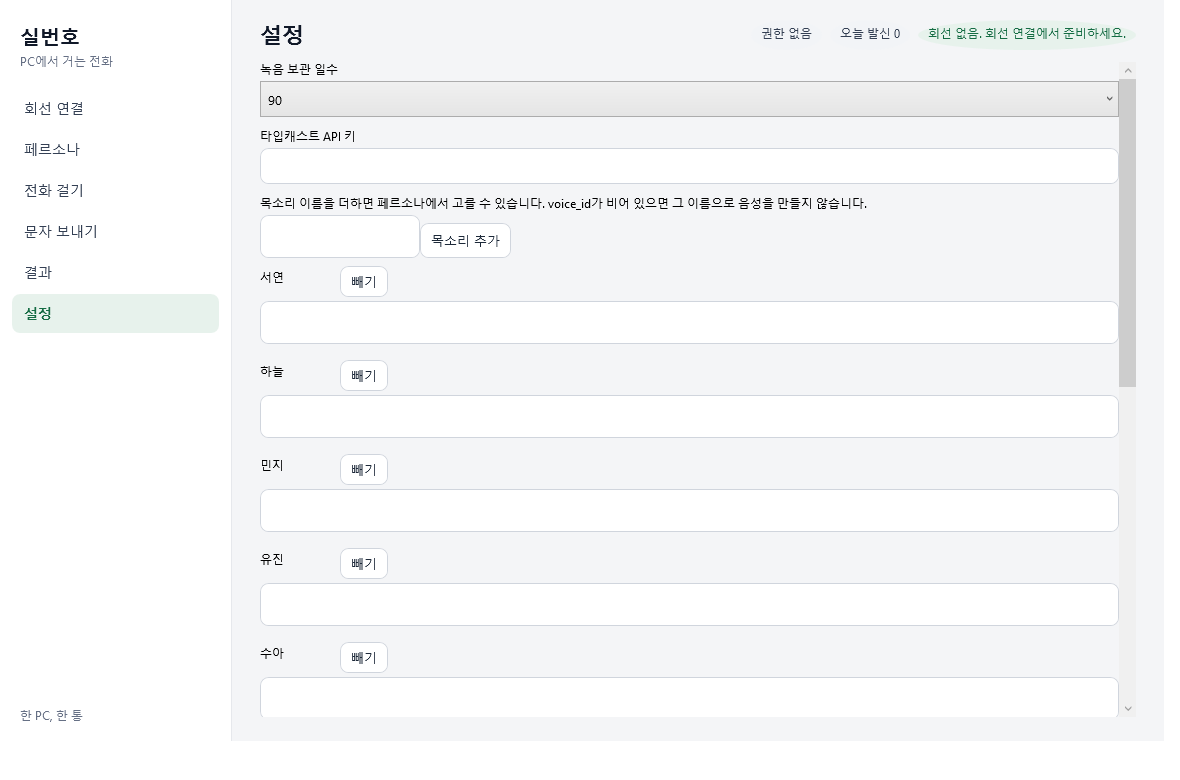Click the 하늘 voice name label
The image size is (1180, 780).
[x=272, y=371]
